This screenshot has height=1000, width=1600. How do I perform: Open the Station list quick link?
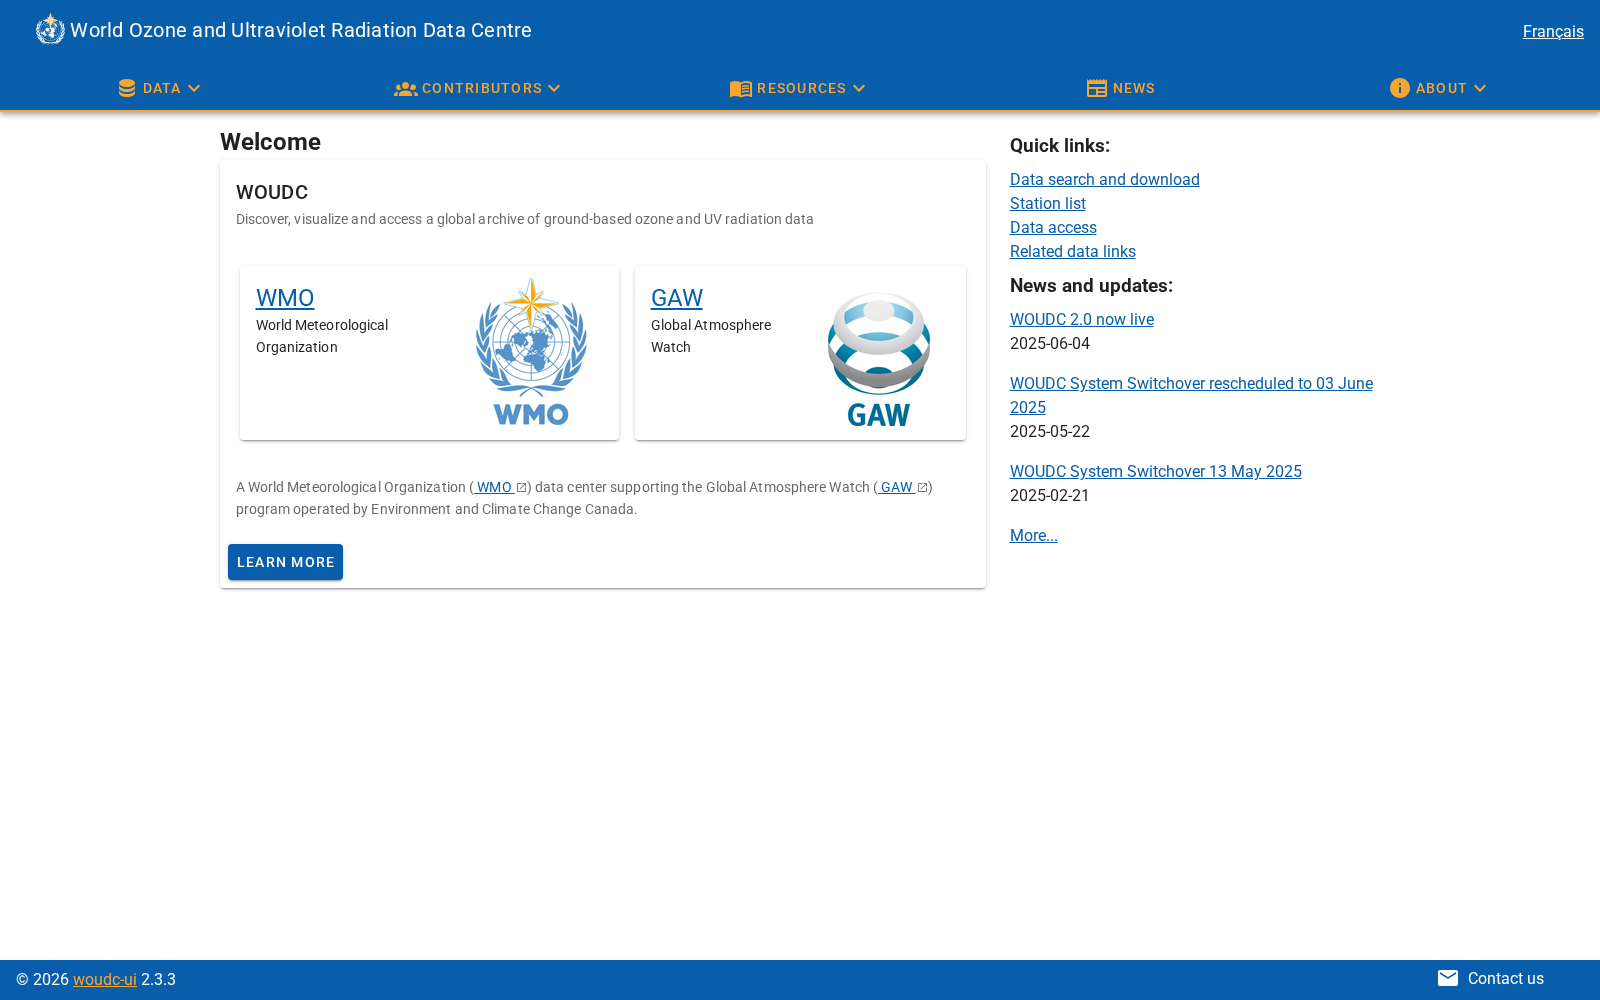[1048, 203]
